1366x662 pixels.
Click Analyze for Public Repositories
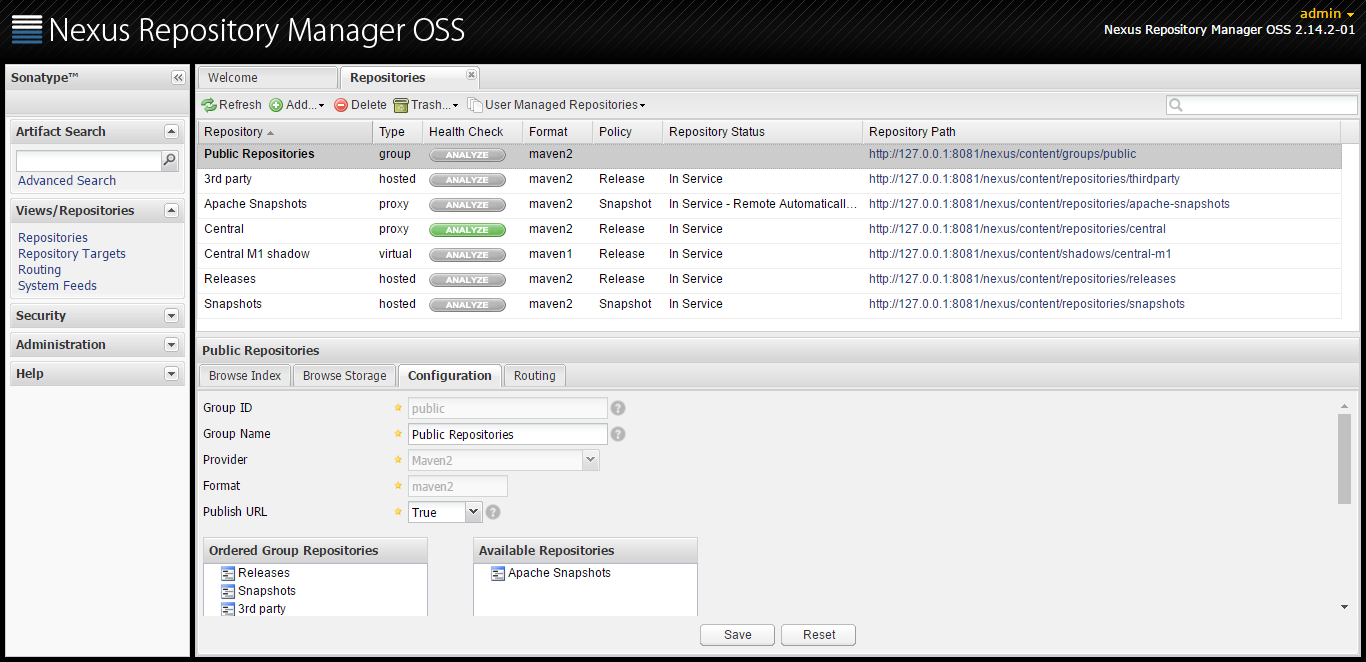tap(467, 155)
